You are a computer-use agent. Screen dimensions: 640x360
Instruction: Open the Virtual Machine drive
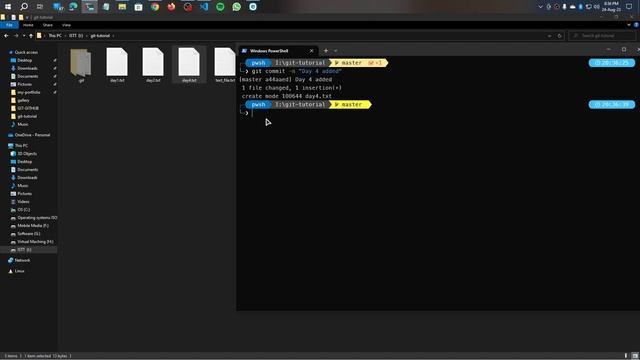point(35,242)
